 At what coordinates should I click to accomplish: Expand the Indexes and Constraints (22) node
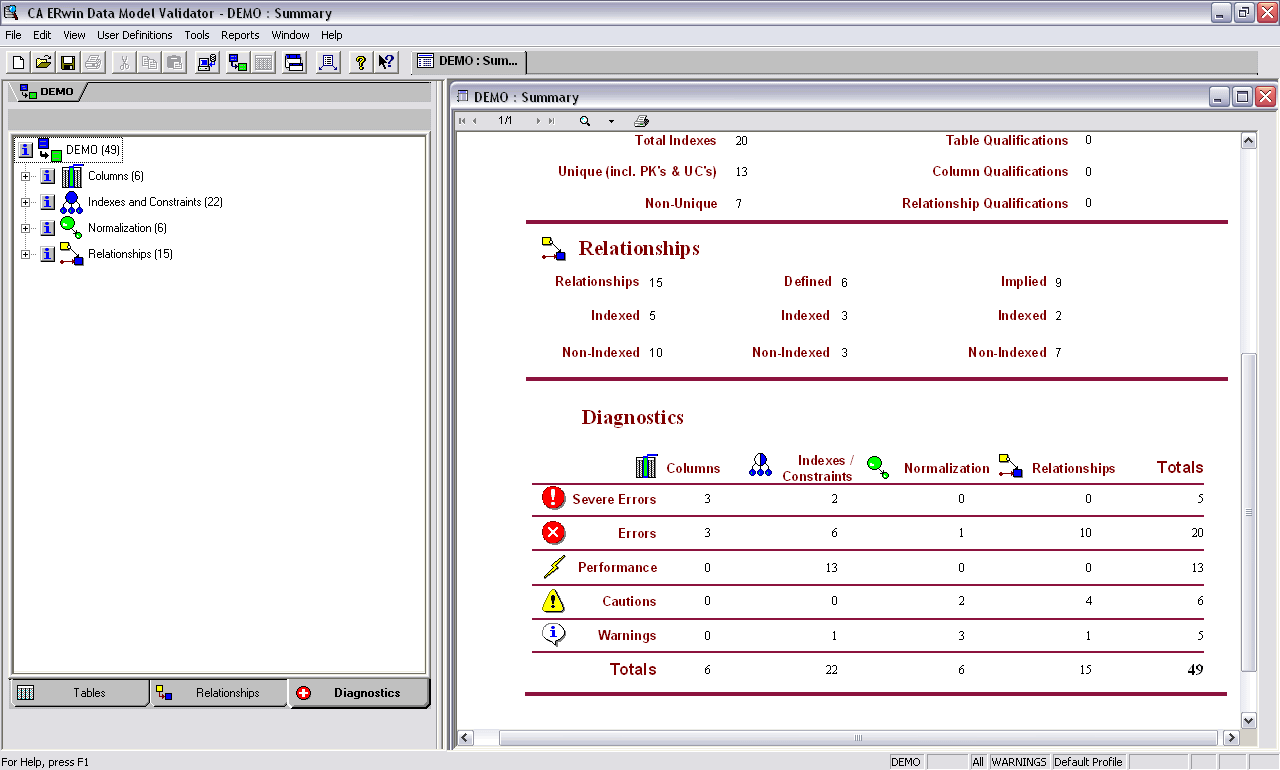[25, 202]
